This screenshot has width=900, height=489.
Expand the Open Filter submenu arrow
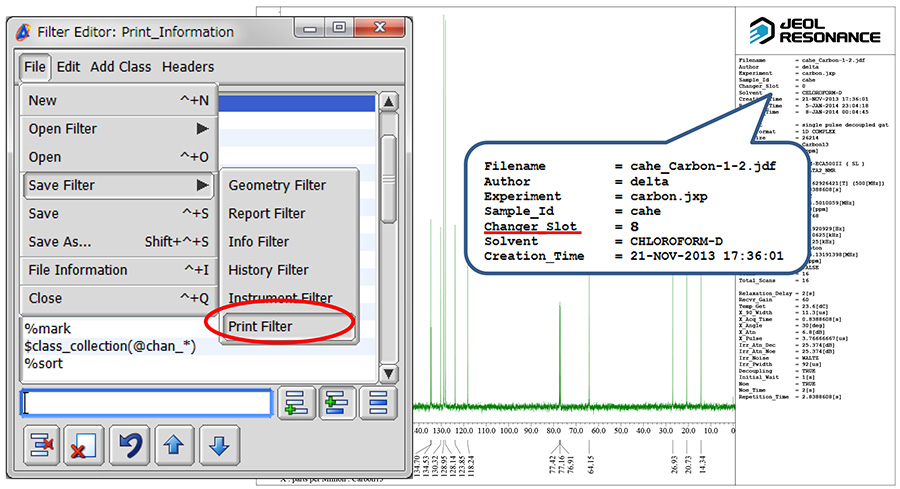(x=203, y=129)
